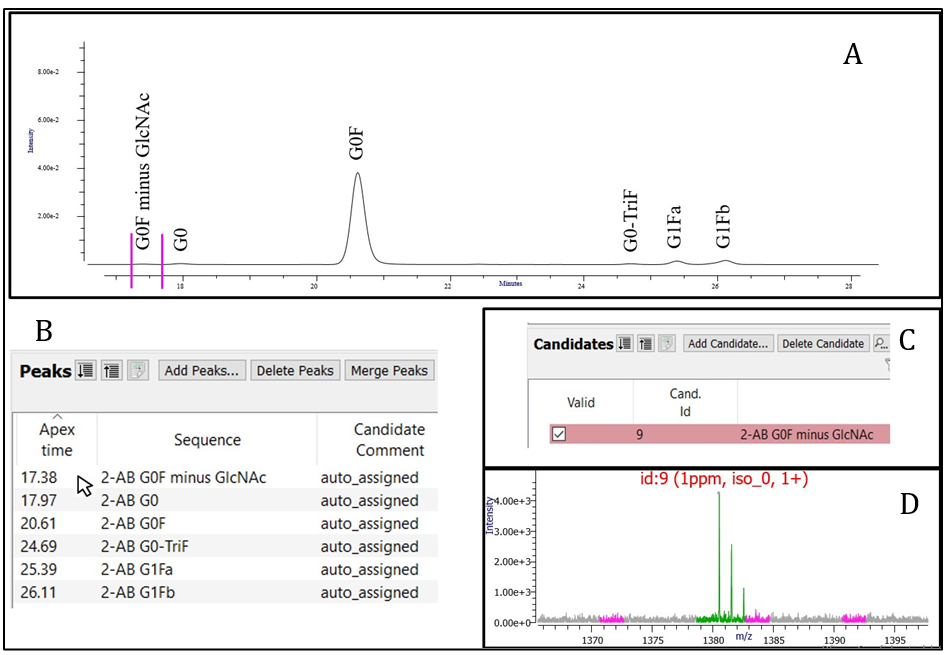Click the export sheet icon in Candidates toolbar
Screen dimensions: 947x655
coord(667,344)
